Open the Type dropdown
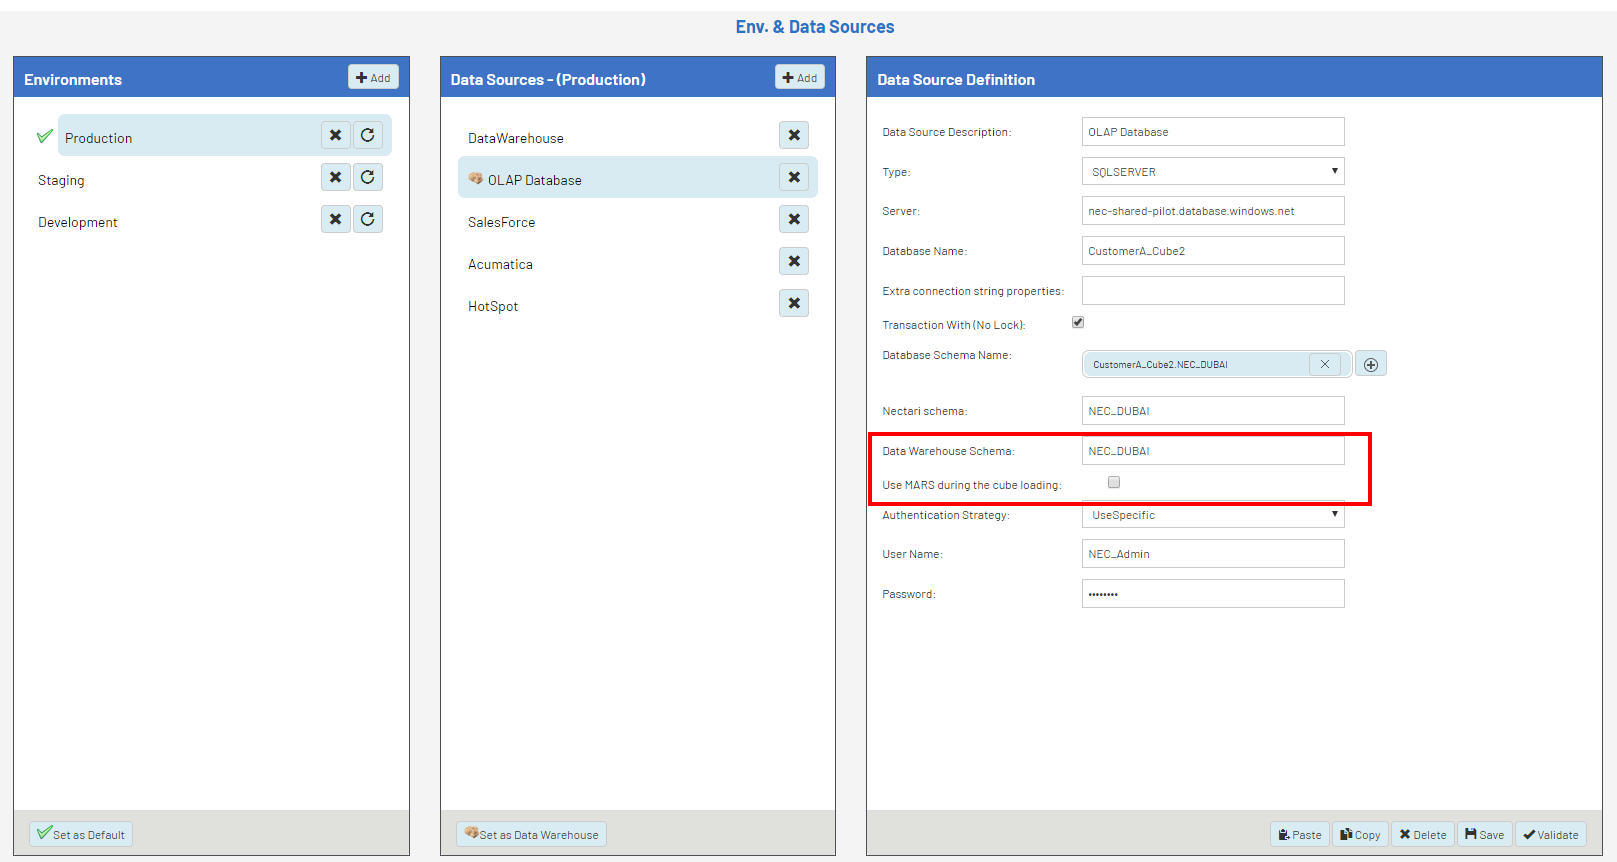The width and height of the screenshot is (1617, 862). pos(1212,172)
